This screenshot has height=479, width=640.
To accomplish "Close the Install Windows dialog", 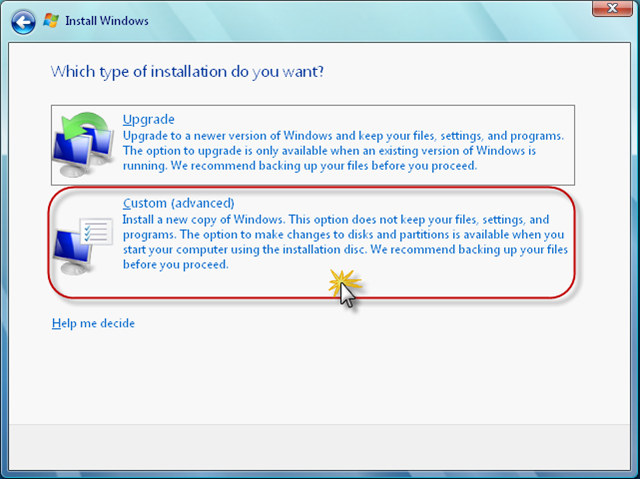I will (x=612, y=8).
